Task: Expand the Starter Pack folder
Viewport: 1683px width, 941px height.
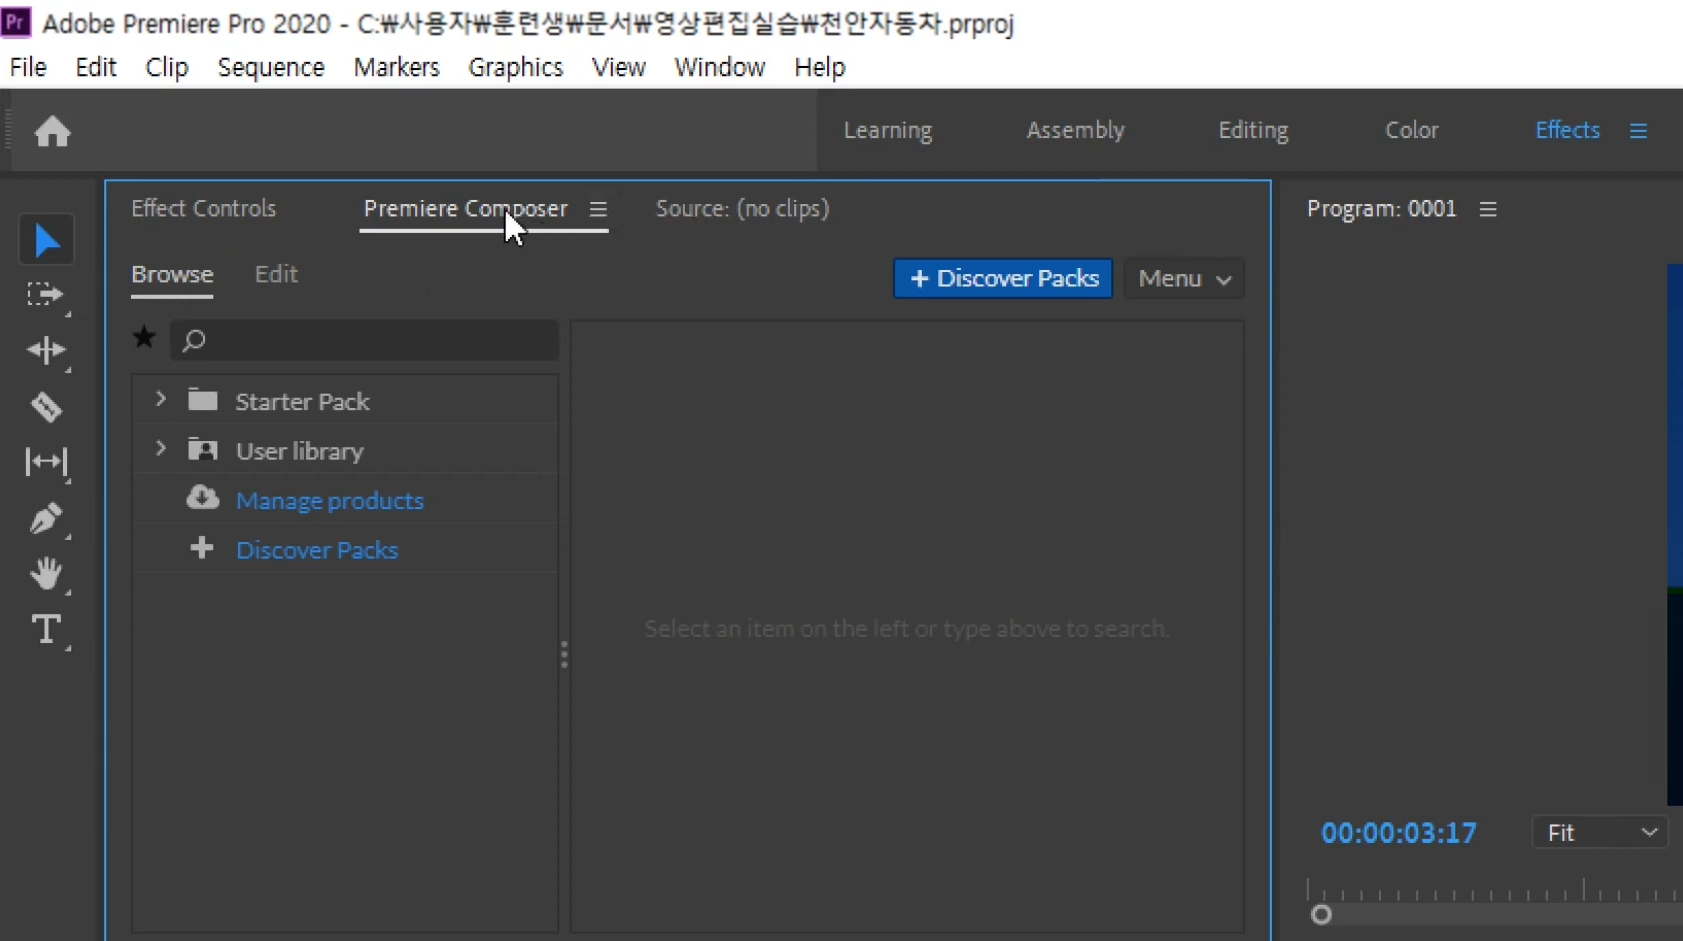Action: [x=160, y=400]
